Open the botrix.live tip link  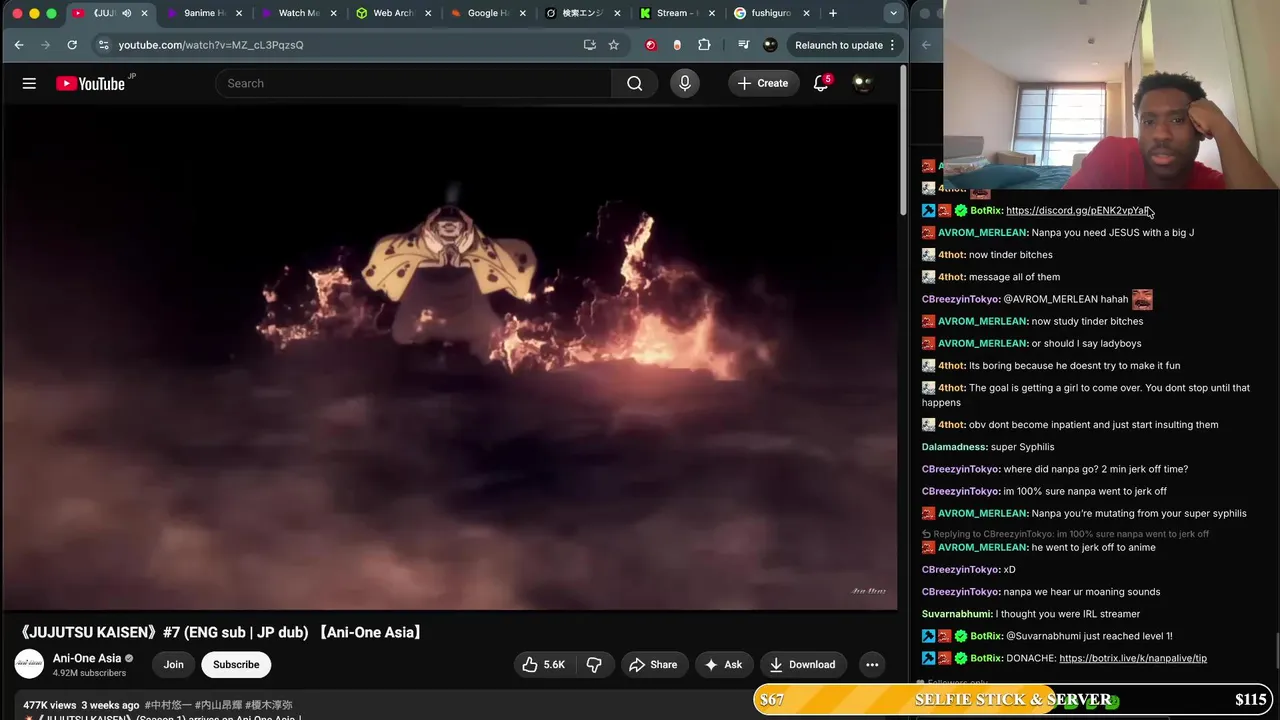click(1133, 659)
